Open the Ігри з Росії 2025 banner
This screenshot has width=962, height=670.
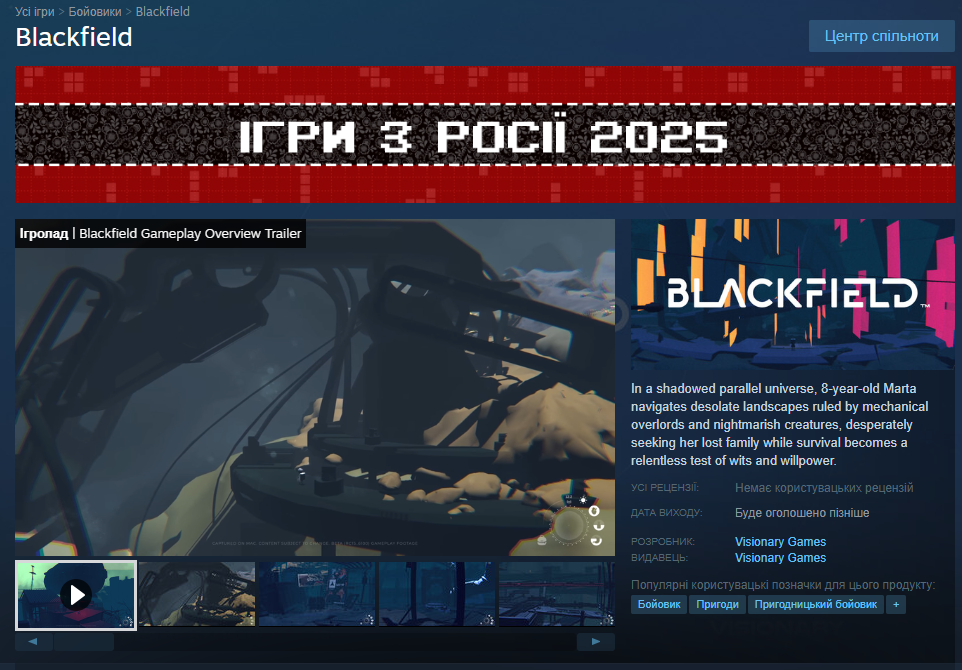[x=485, y=134]
